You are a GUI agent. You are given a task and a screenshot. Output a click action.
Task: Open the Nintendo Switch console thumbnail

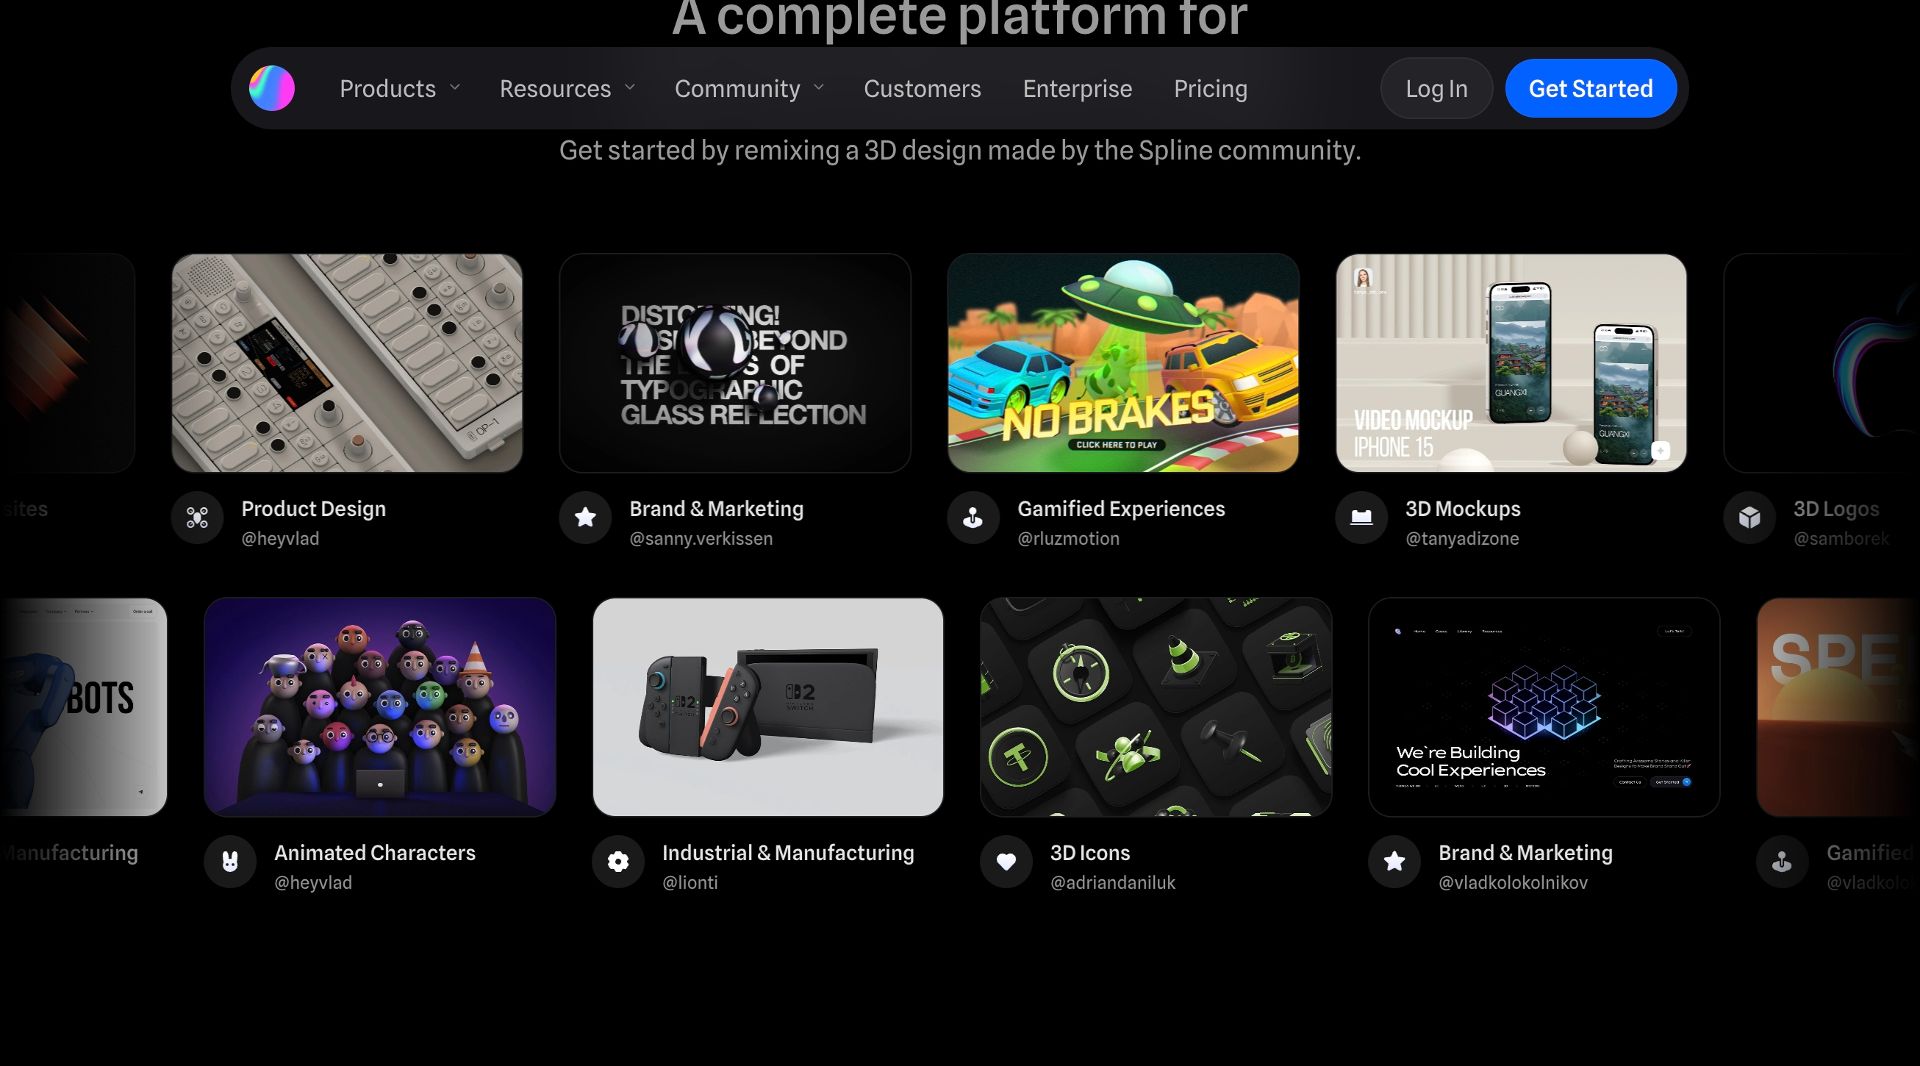(x=768, y=707)
